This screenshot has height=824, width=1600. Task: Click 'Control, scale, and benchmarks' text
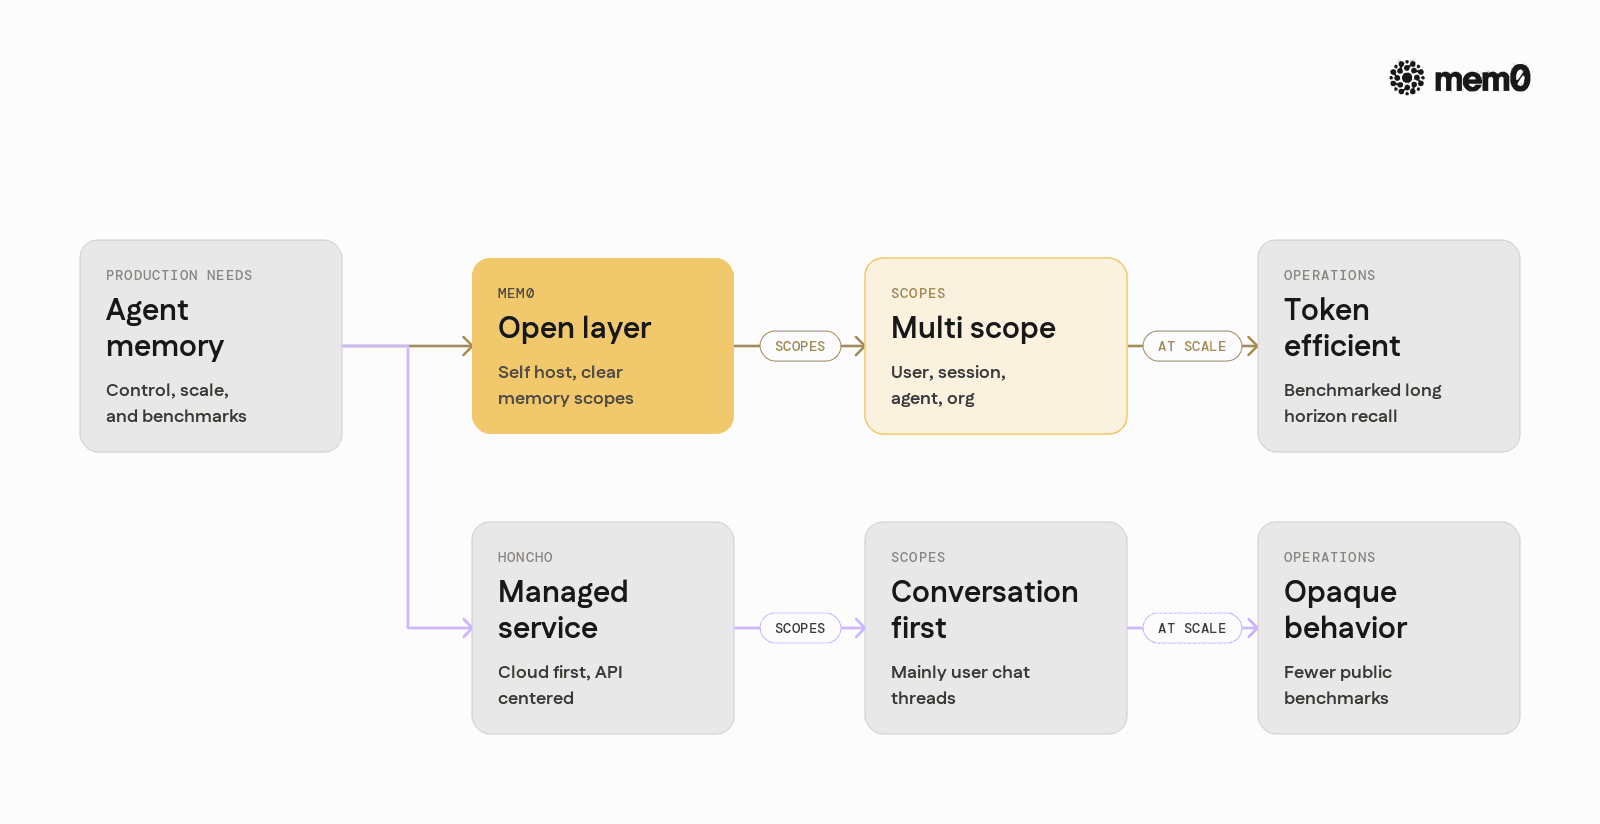176,403
